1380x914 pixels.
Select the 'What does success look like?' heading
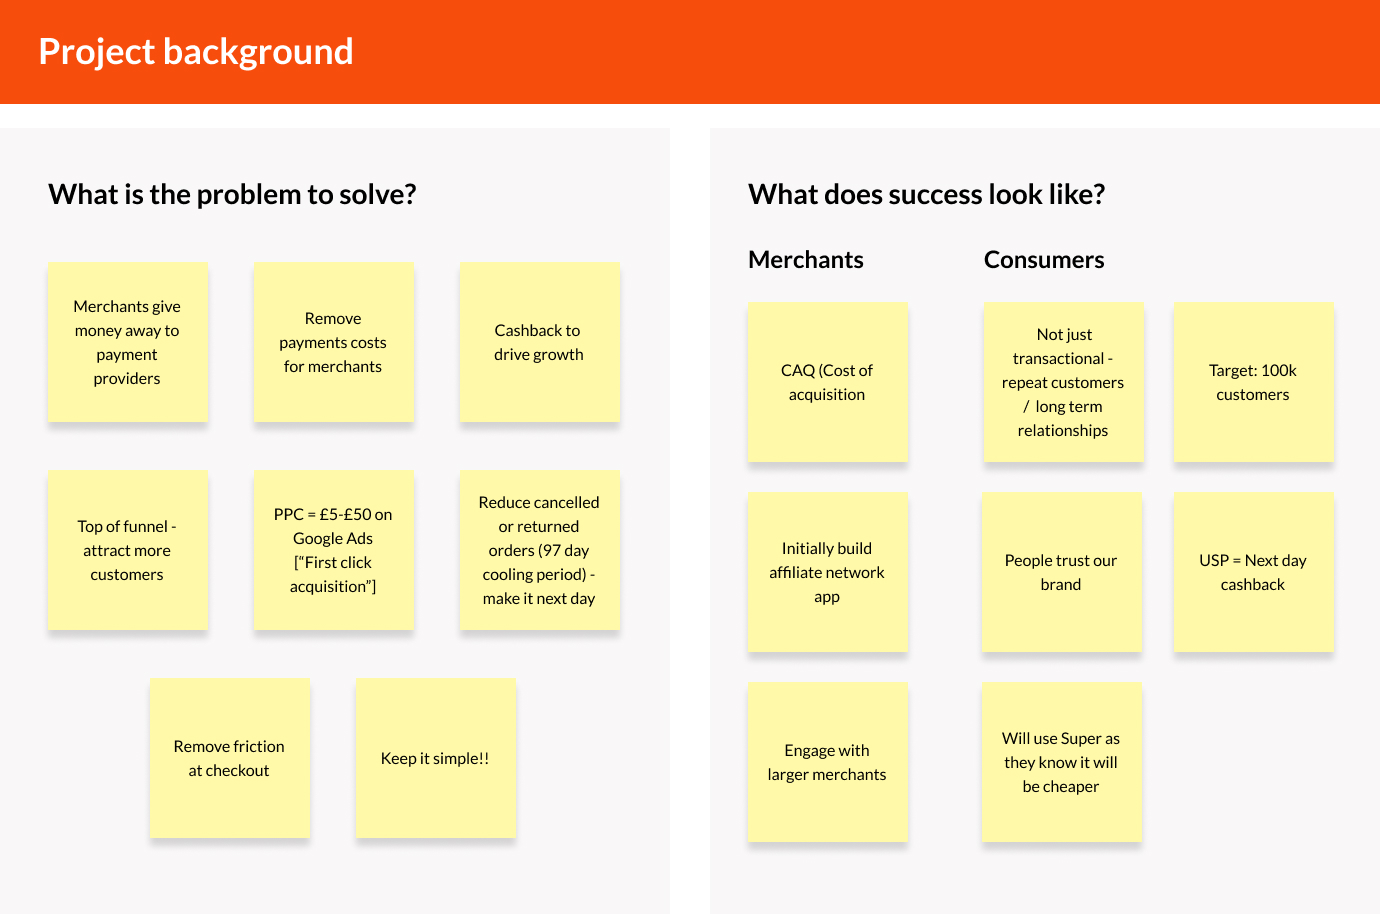[926, 194]
